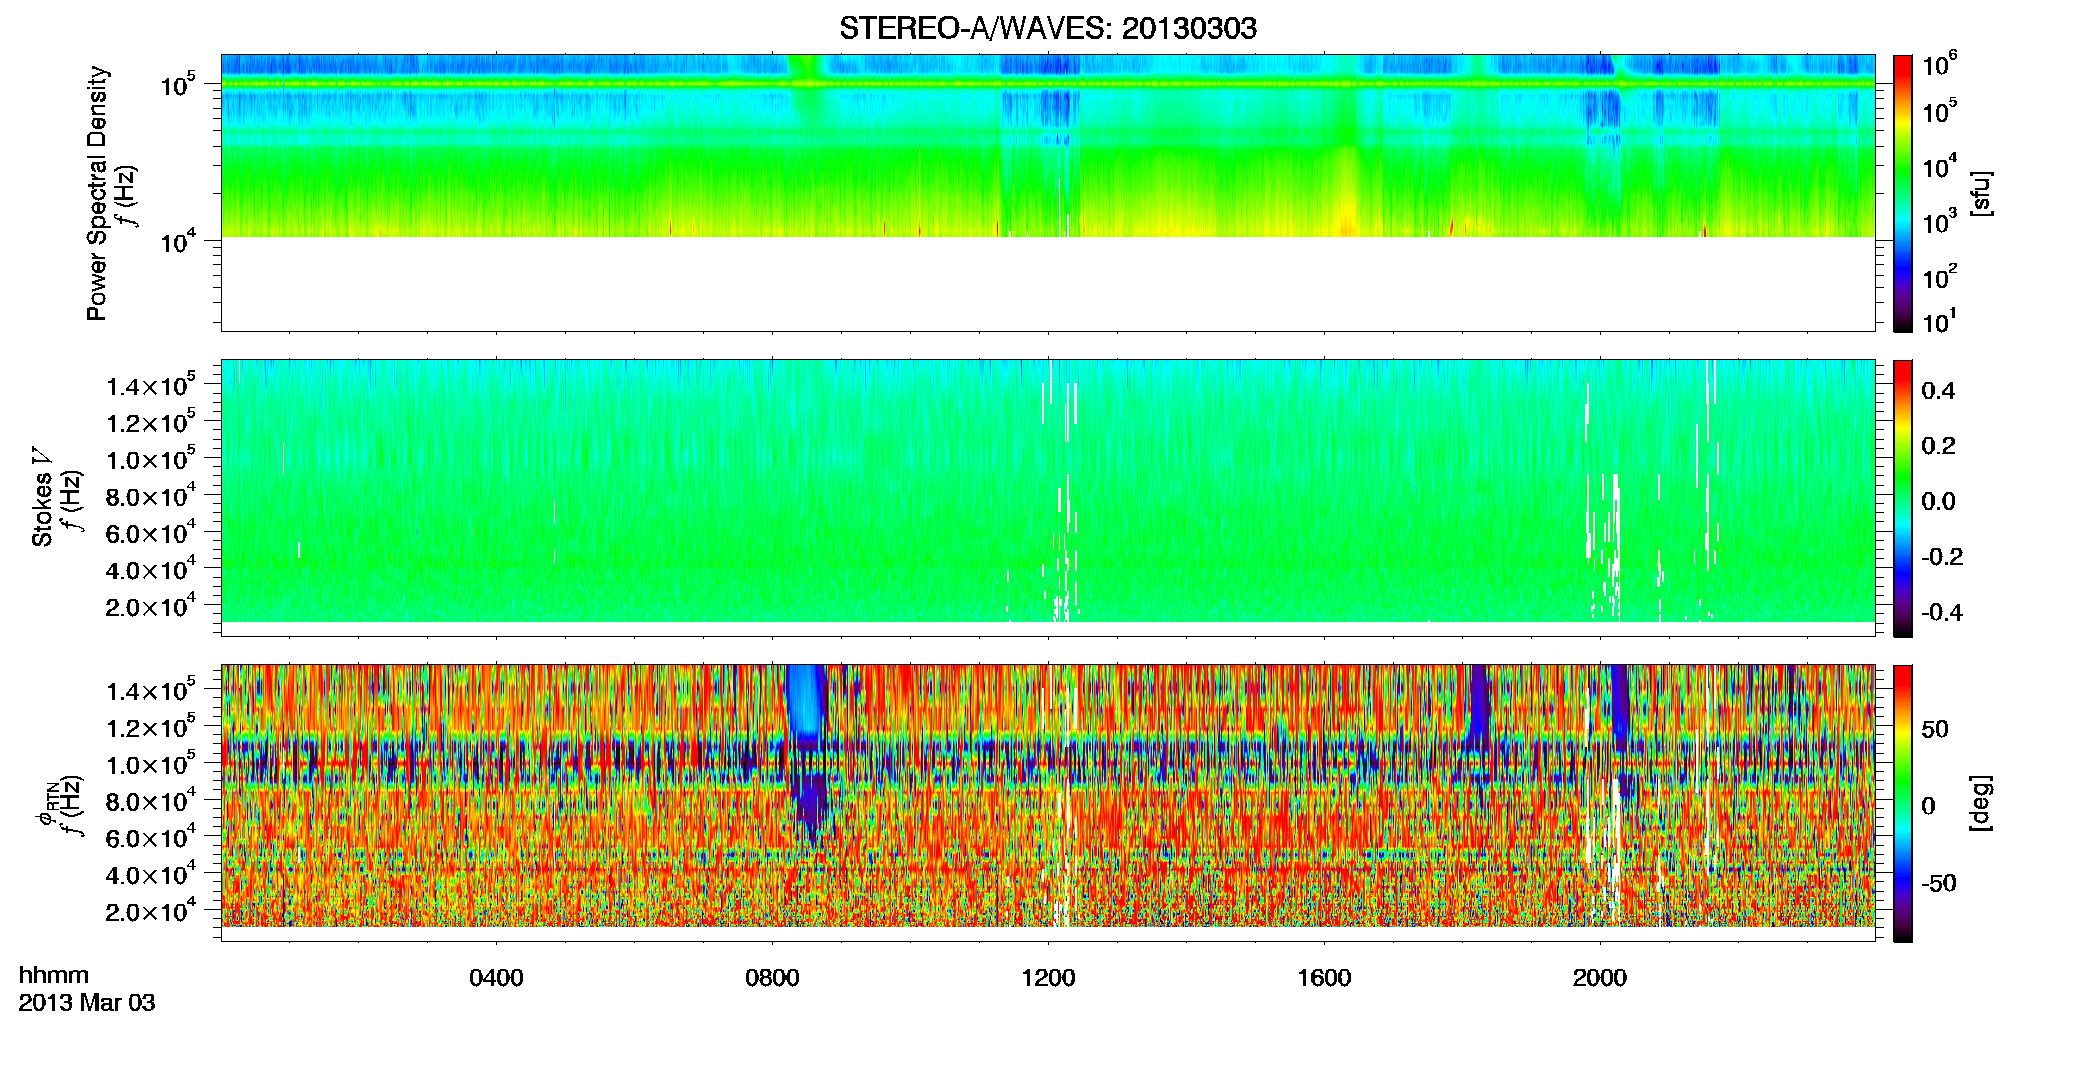Click the 8.0×10^4 tick in the Stokes V panel

[150, 494]
